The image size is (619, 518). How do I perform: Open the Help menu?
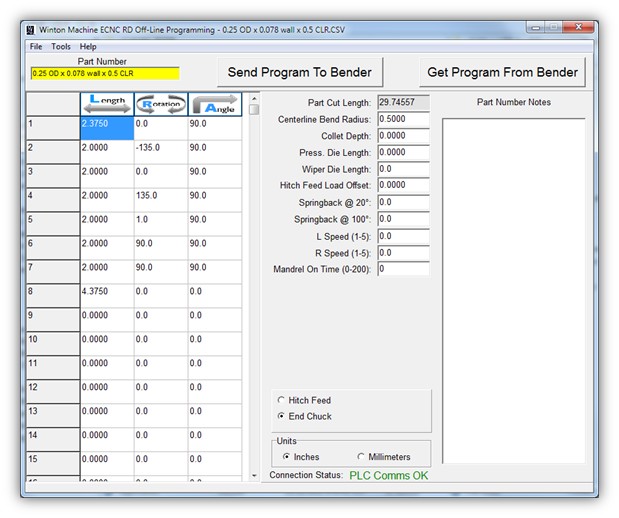tap(88, 47)
